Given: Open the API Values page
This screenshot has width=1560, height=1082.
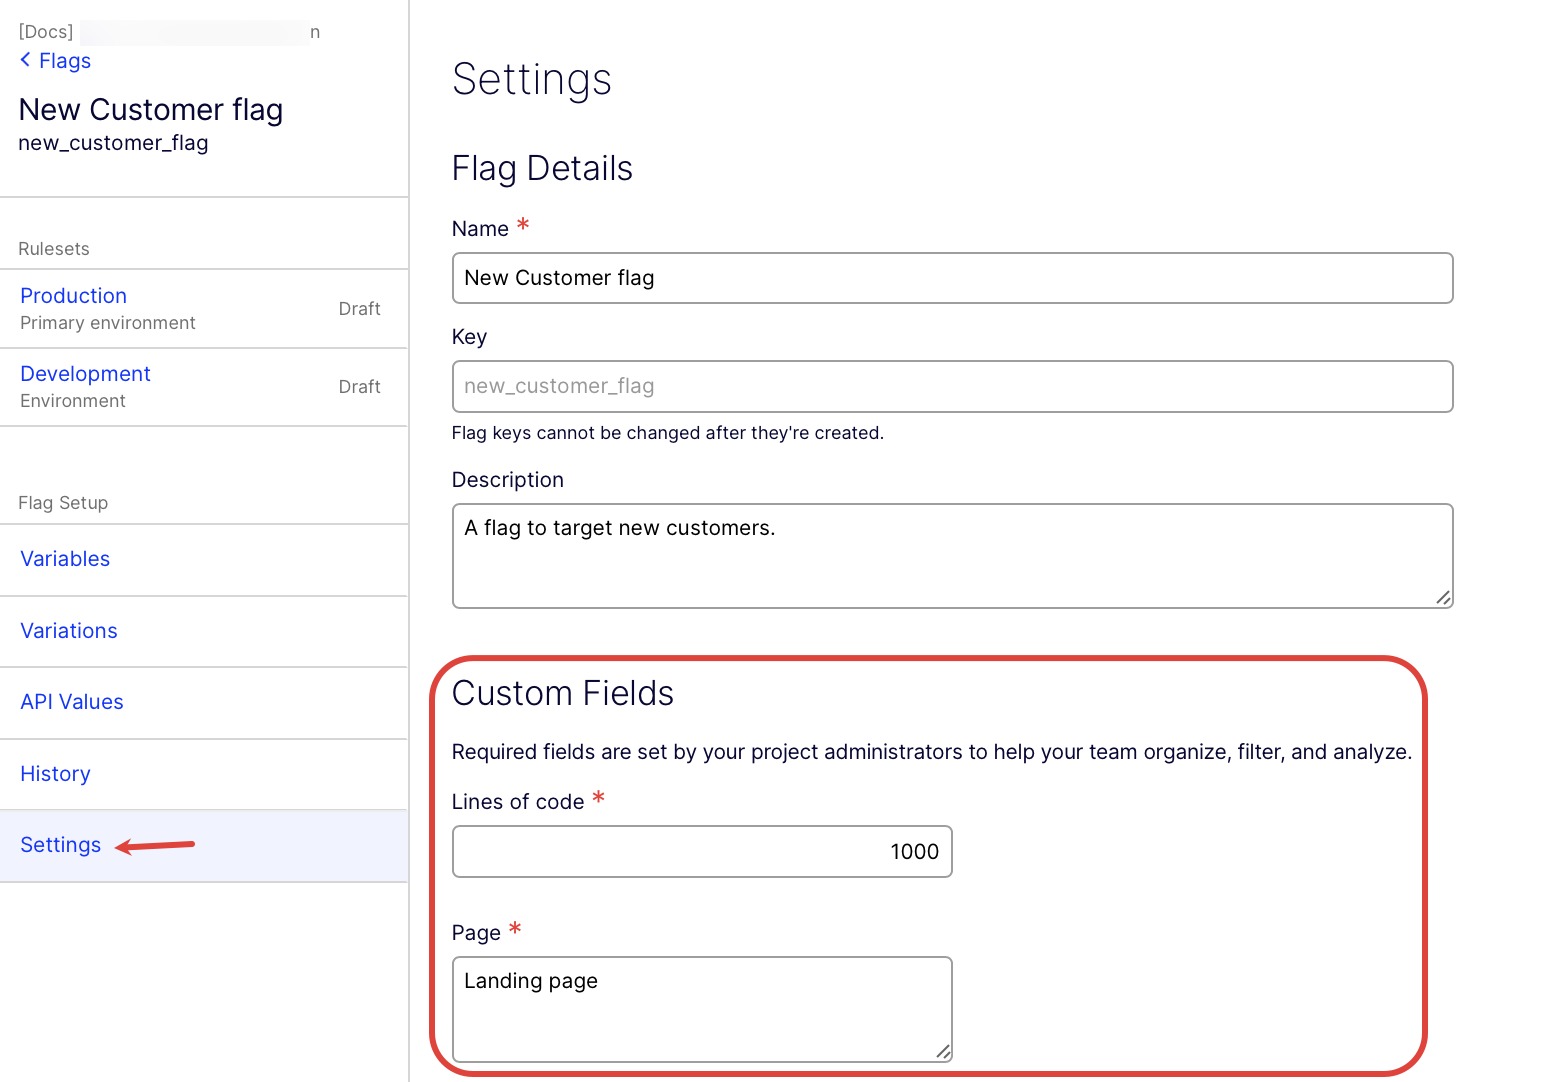Looking at the screenshot, I should [x=72, y=702].
